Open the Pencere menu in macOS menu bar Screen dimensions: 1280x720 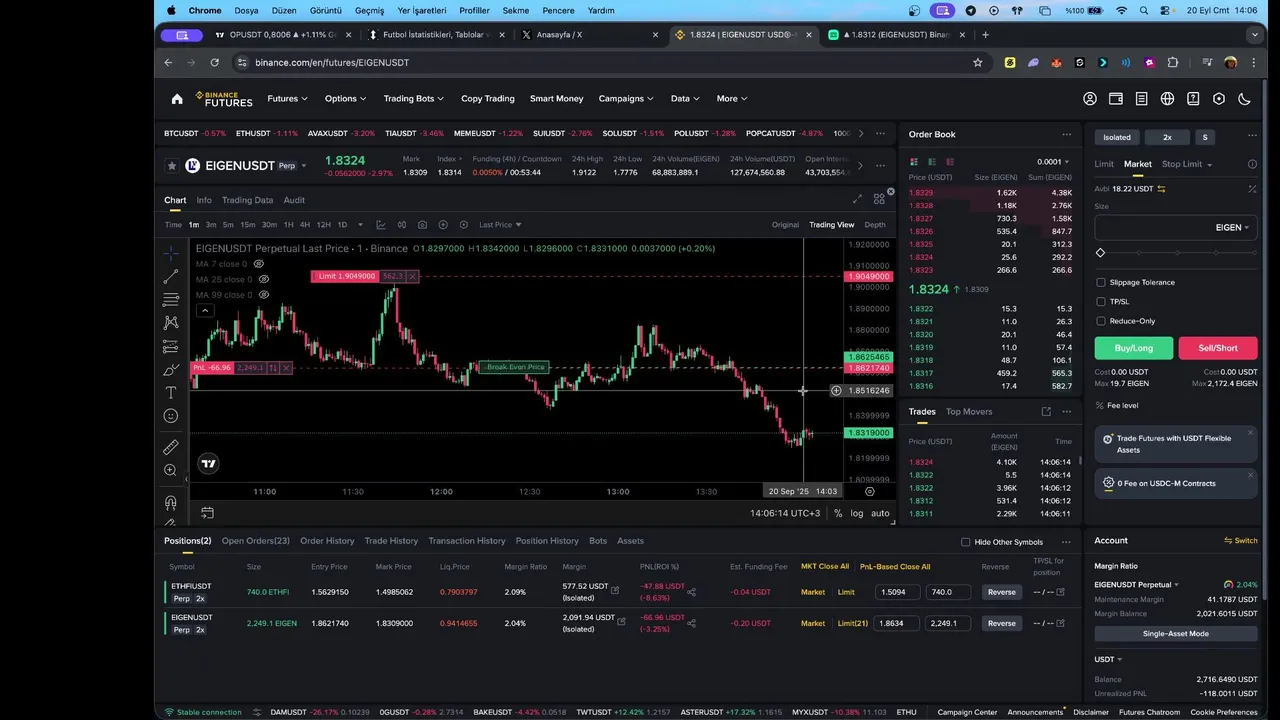click(x=558, y=10)
